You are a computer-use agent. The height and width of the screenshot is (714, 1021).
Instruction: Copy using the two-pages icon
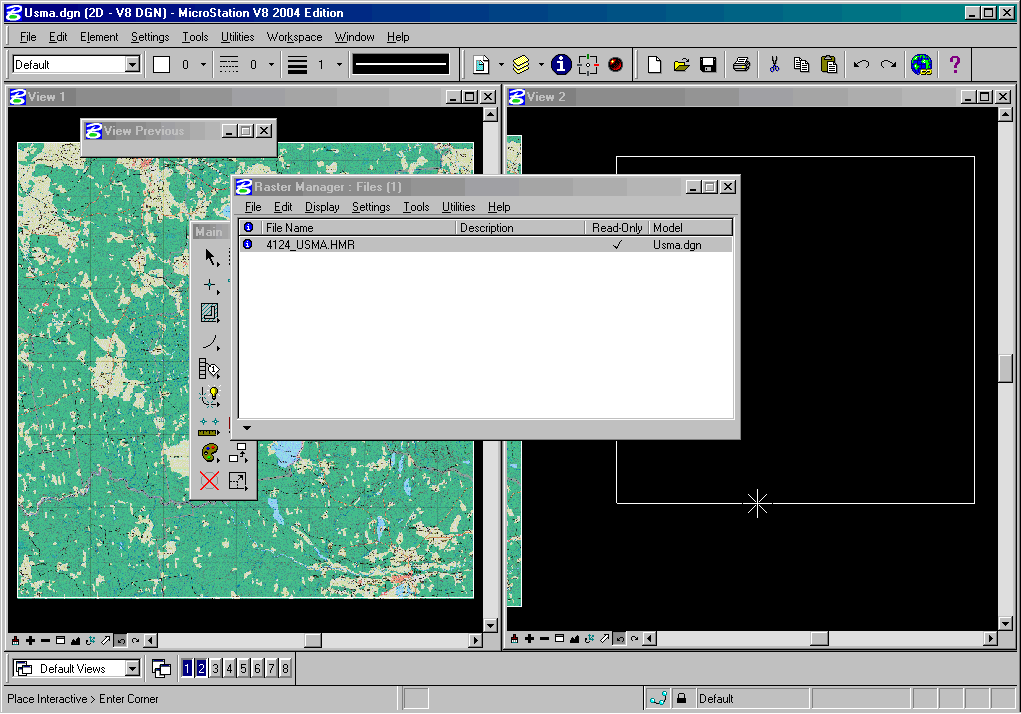coord(802,64)
